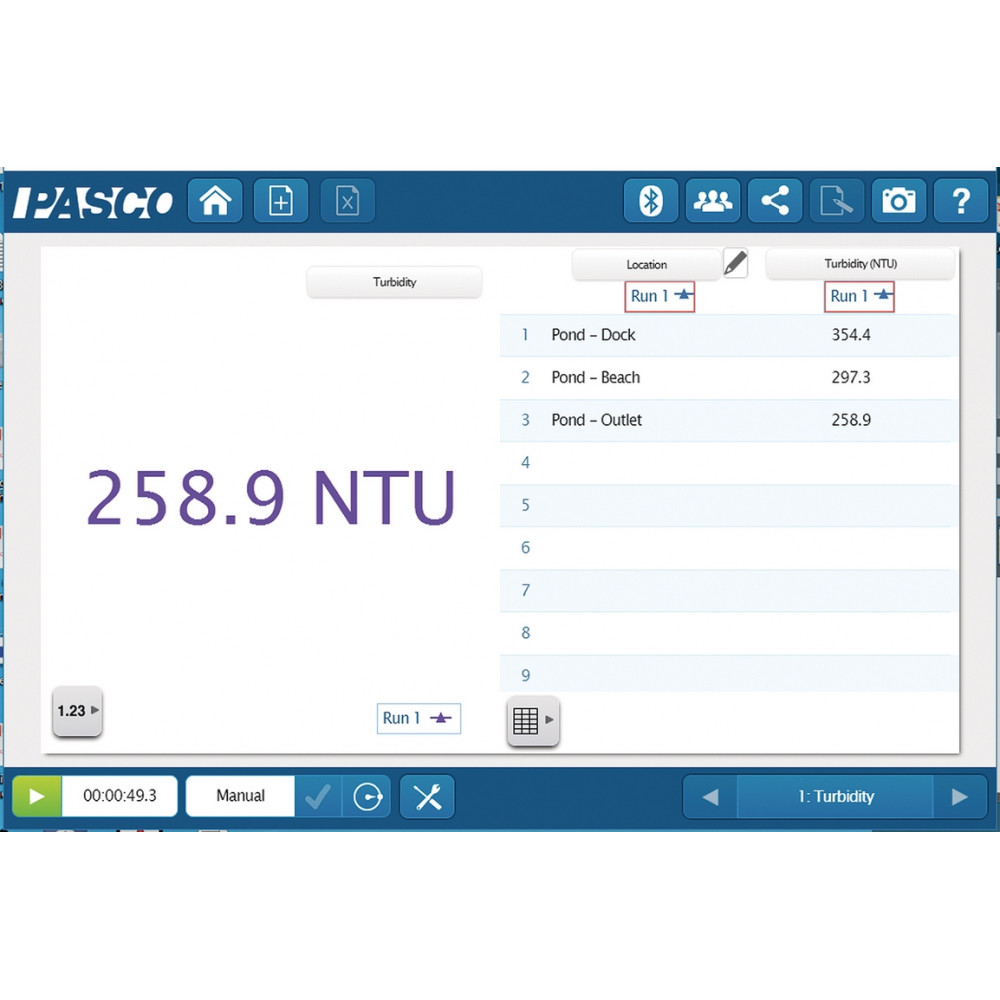
Task: Click the pencil edit icon beside Location
Action: pyautogui.click(x=735, y=263)
